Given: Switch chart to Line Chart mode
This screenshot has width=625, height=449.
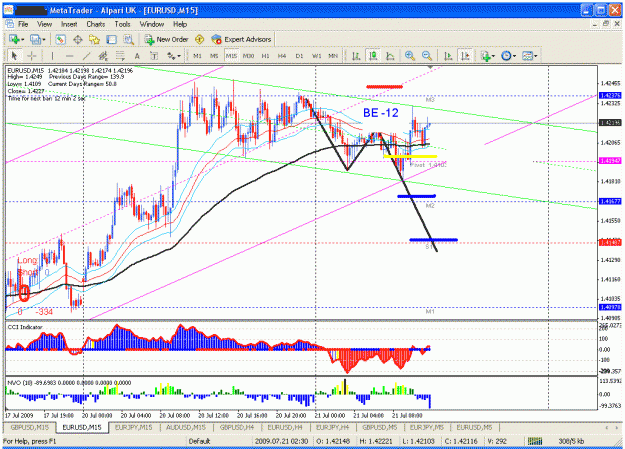Looking at the screenshot, I should [390, 56].
